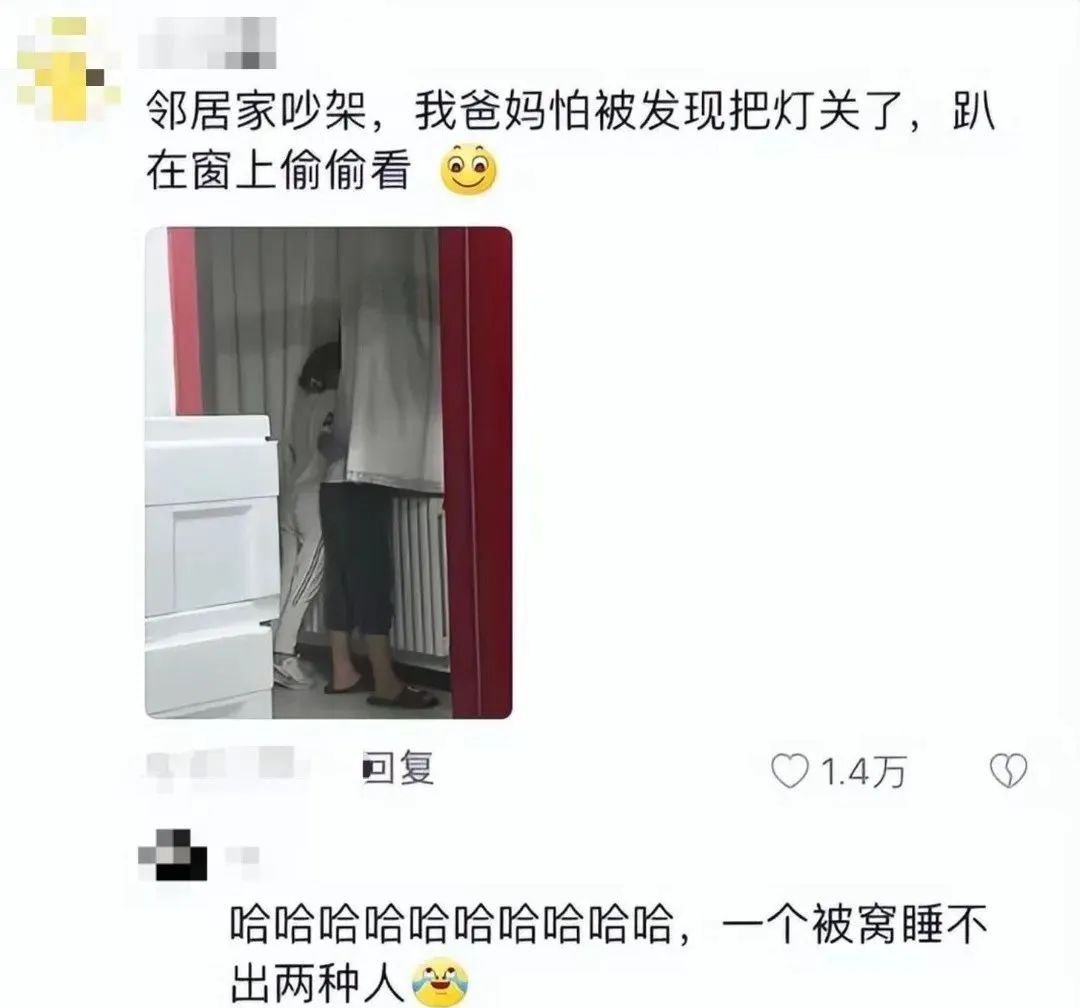Select the reply text 哈哈哈哈哈哈
The width and height of the screenshot is (1080, 1008).
(x=608, y=953)
